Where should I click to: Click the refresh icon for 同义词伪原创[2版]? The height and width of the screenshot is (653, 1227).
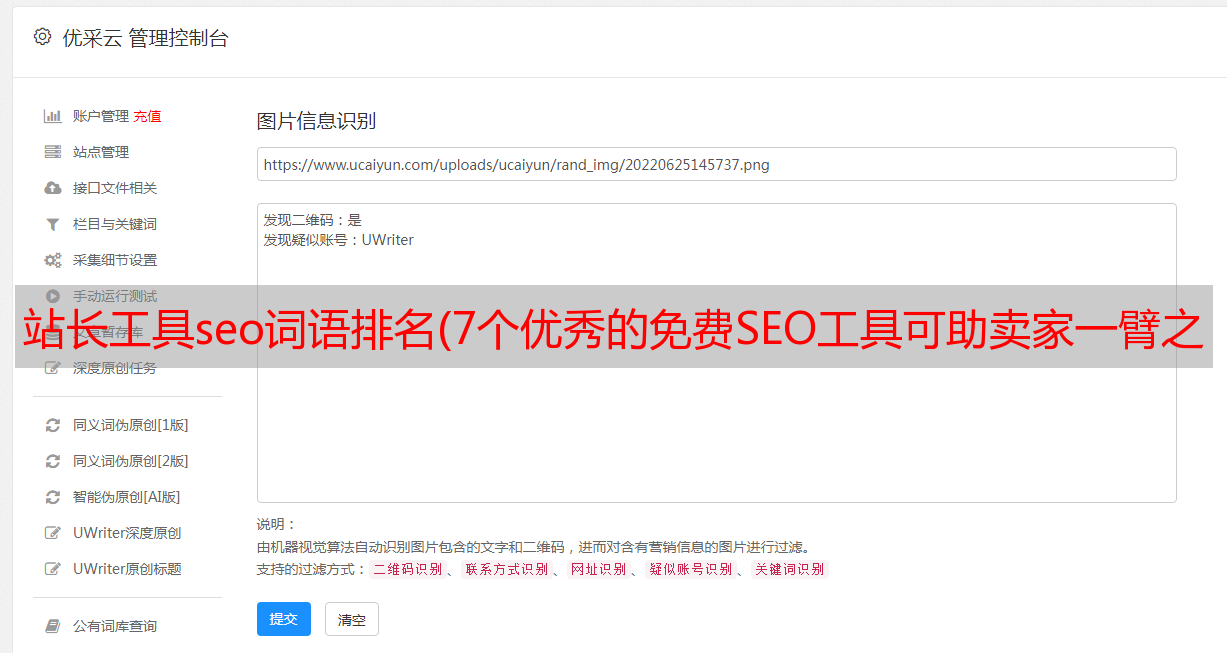[53, 461]
